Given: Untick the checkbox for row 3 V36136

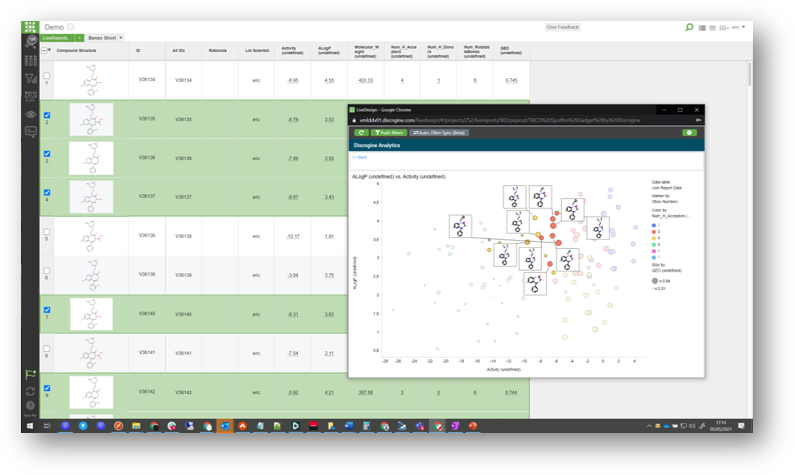Looking at the screenshot, I should 47,154.
